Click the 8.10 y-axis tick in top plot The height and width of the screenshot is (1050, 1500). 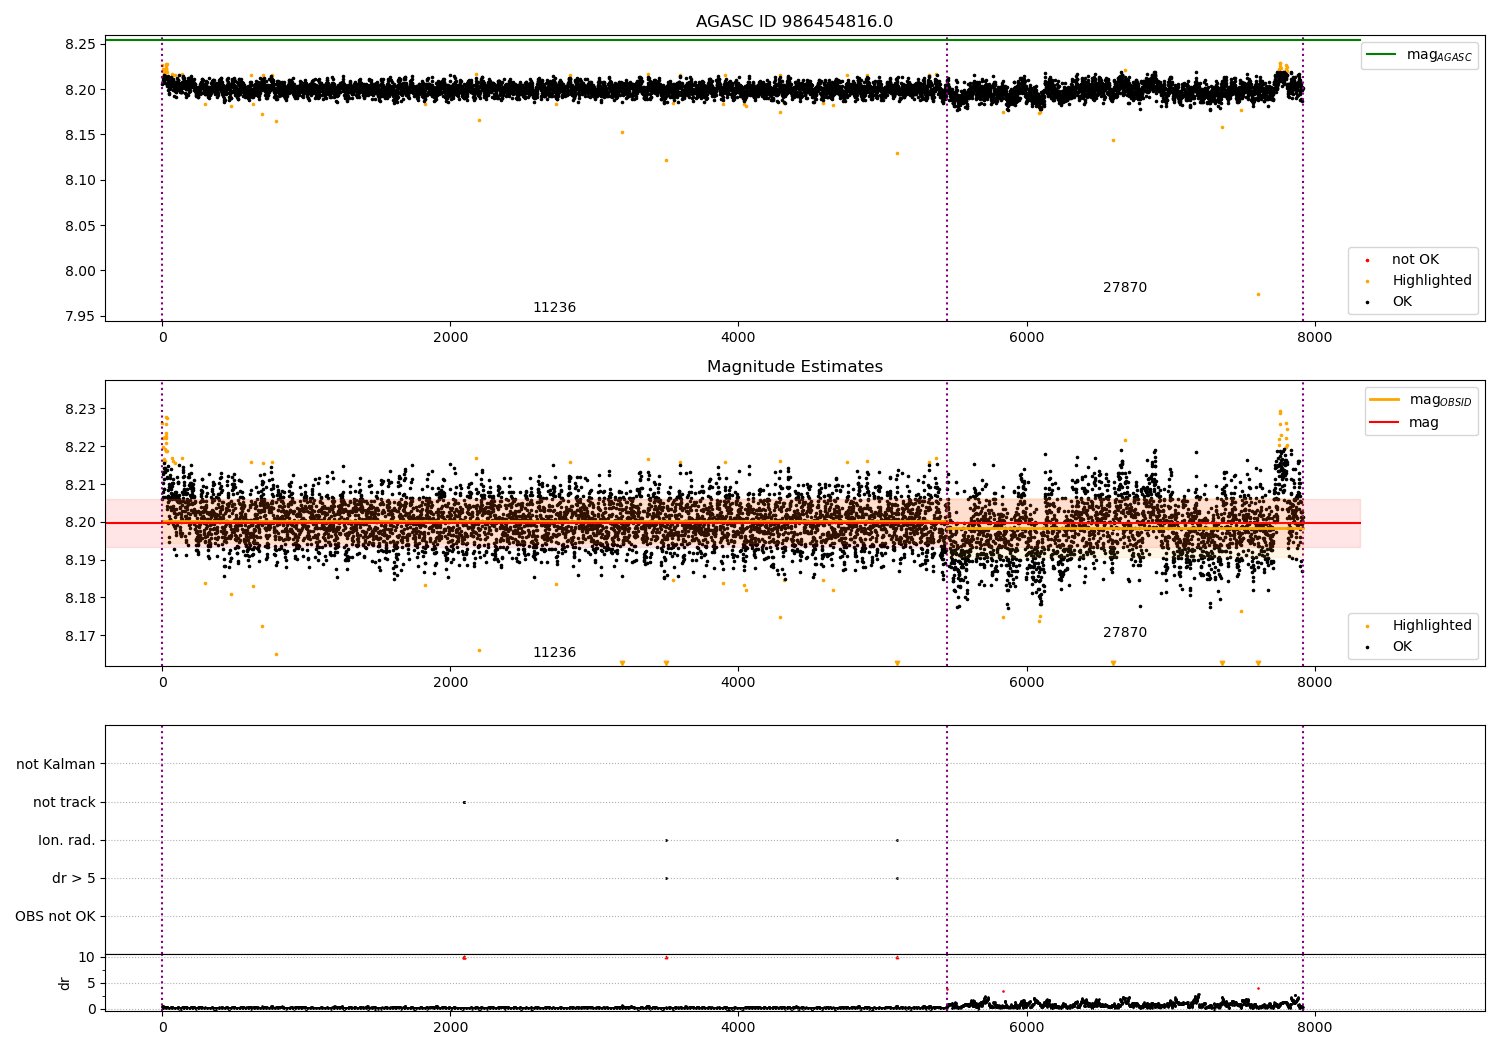tap(80, 180)
